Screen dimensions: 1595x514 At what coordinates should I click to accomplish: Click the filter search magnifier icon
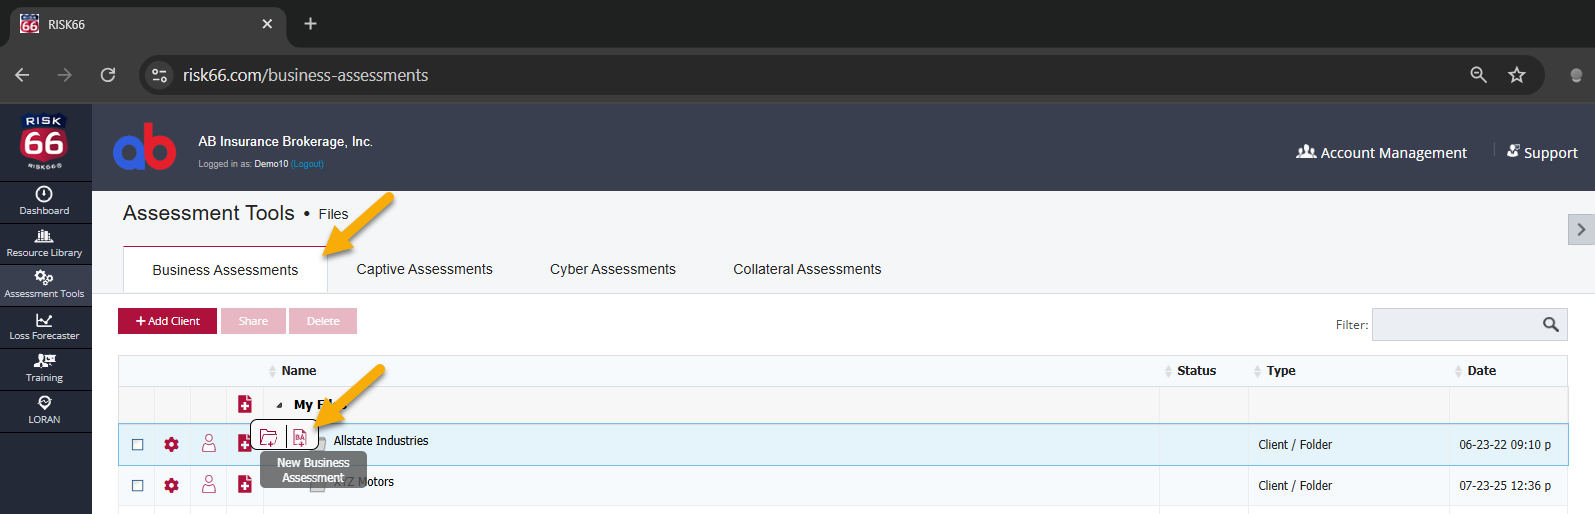coord(1551,324)
